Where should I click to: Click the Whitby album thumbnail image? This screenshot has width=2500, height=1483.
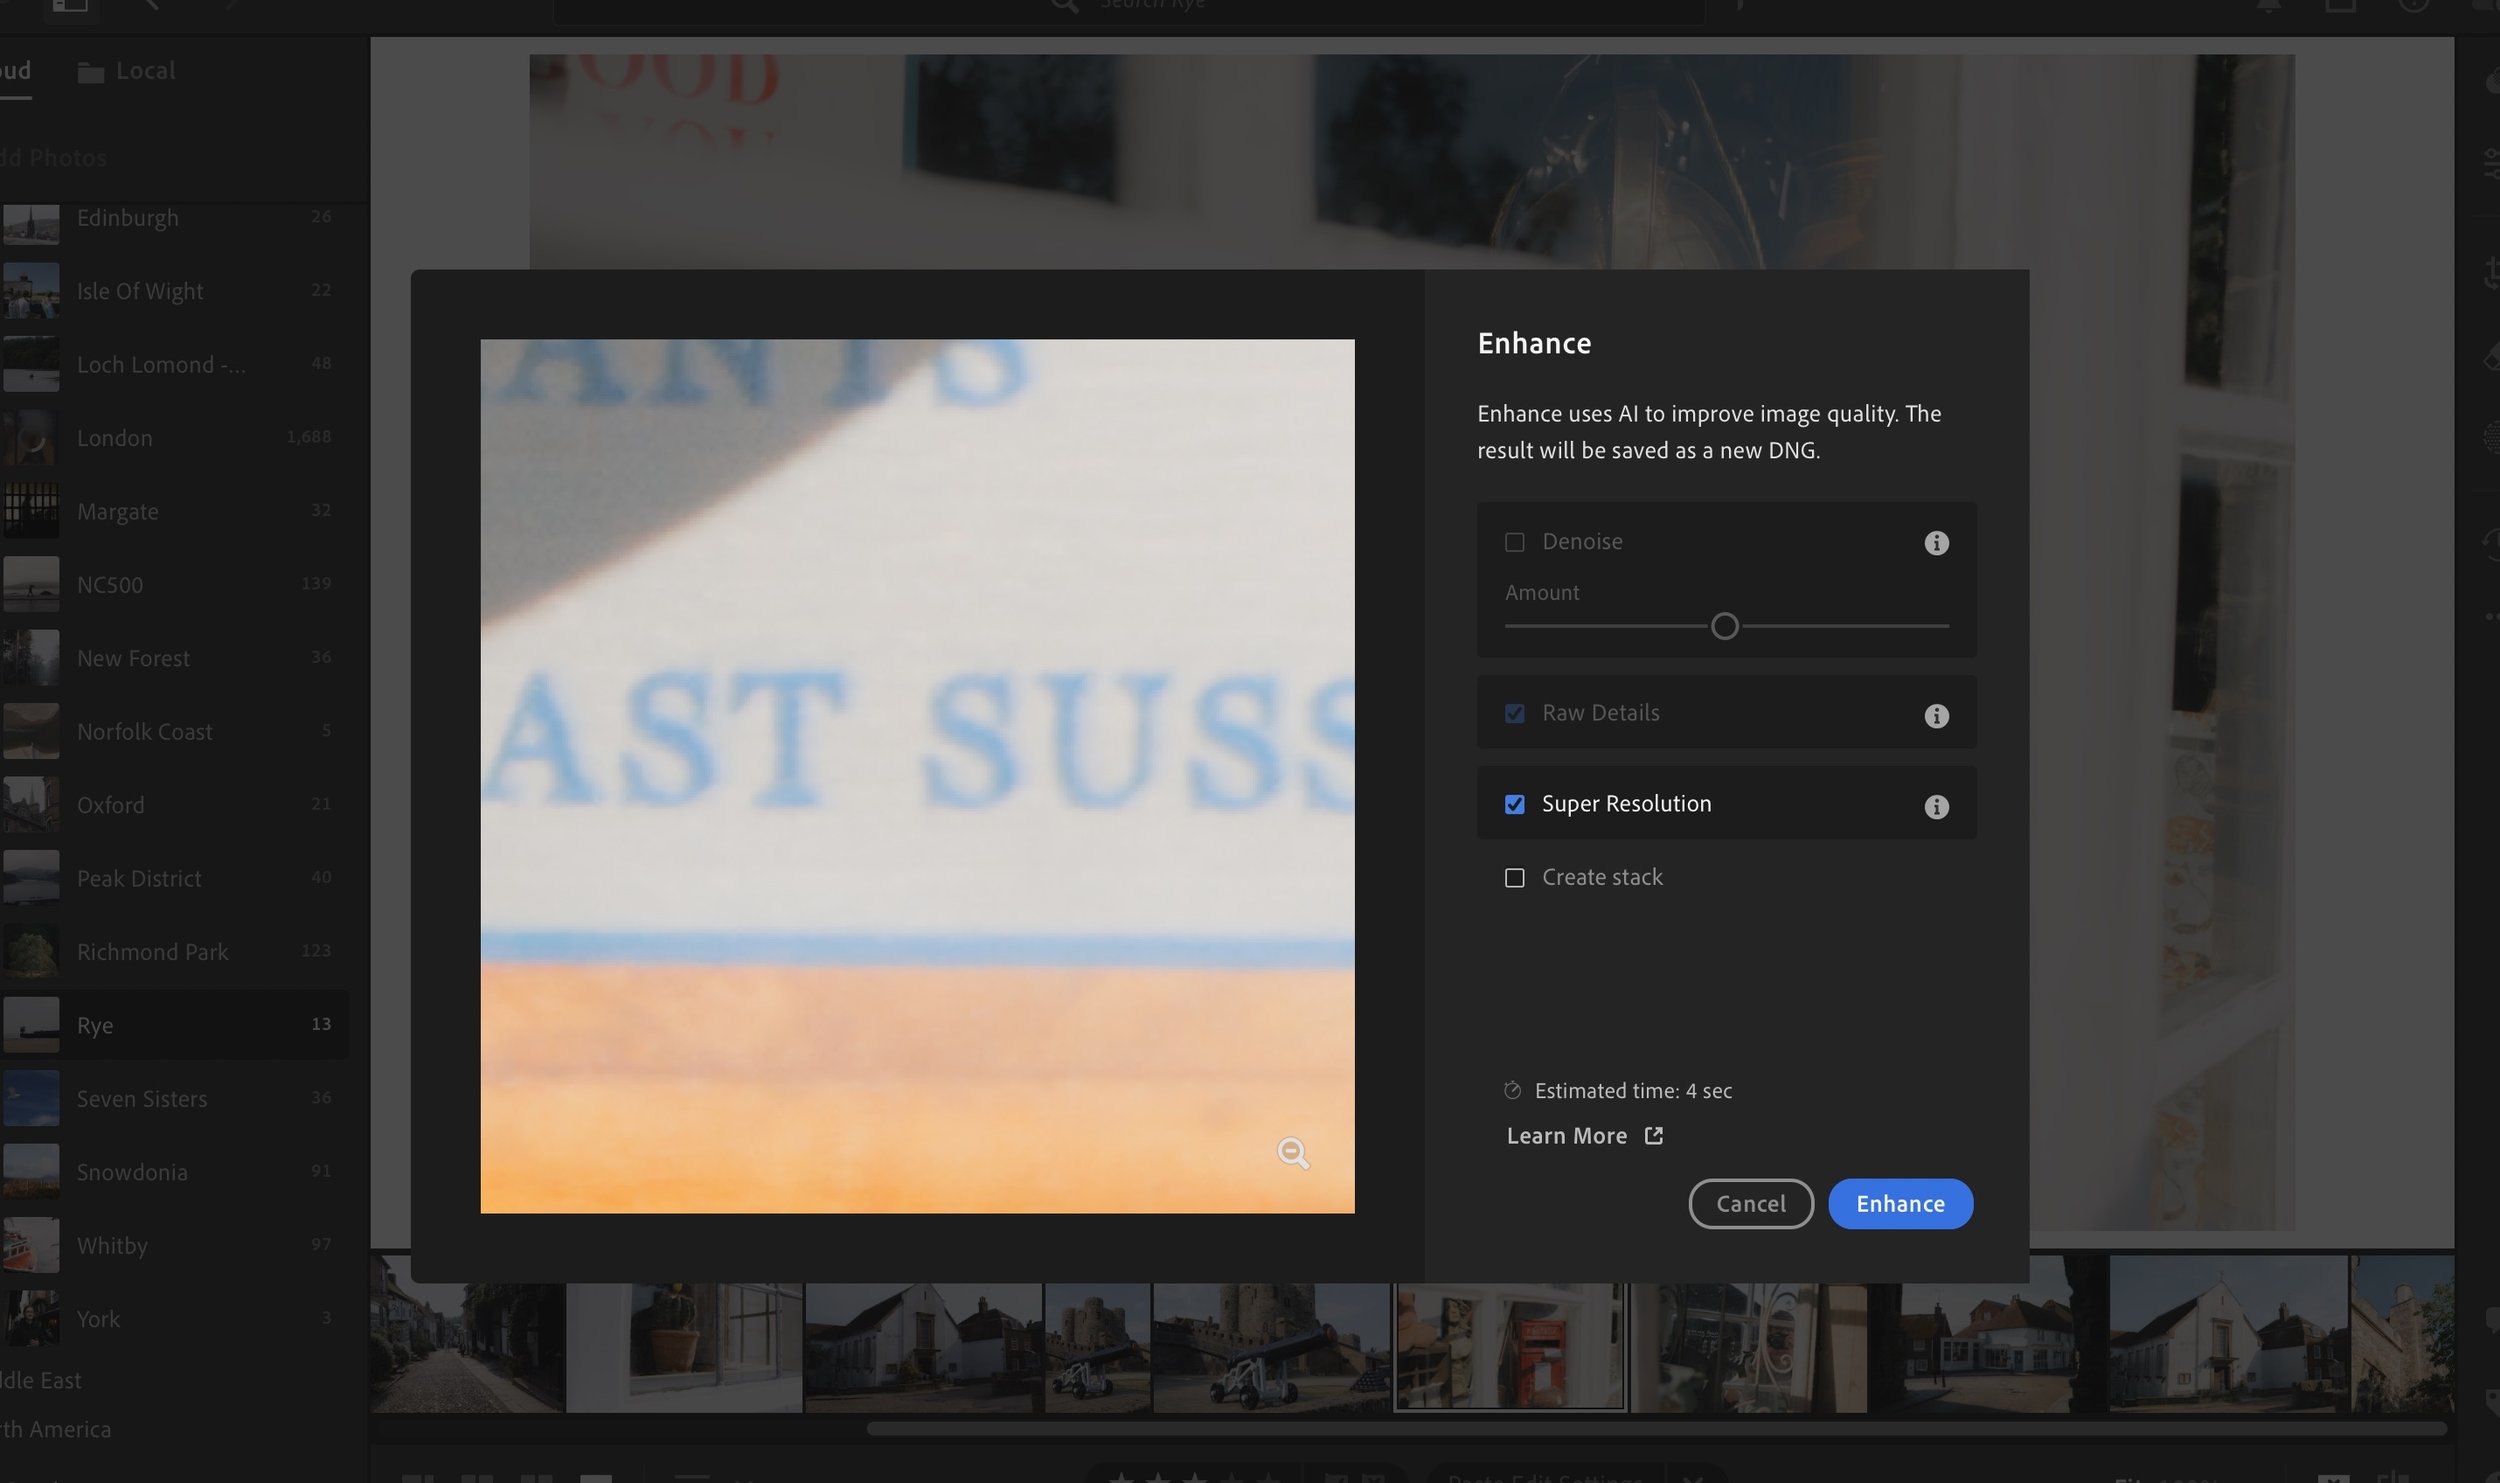coord(31,1245)
